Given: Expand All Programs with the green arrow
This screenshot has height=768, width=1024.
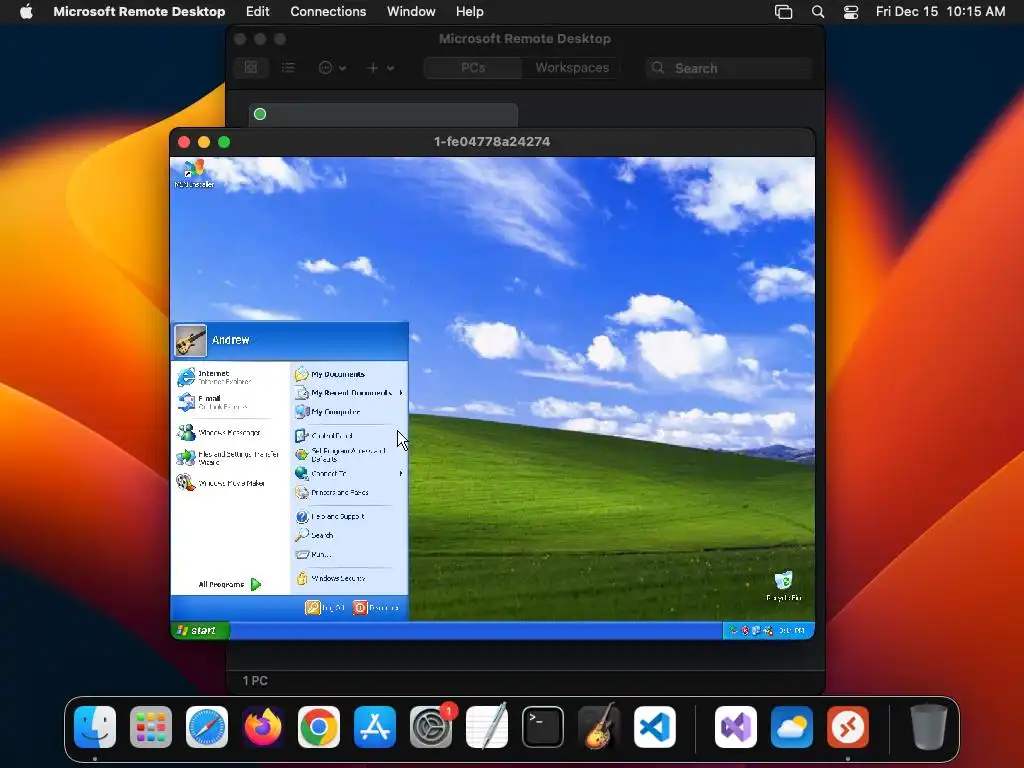Looking at the screenshot, I should pos(256,584).
